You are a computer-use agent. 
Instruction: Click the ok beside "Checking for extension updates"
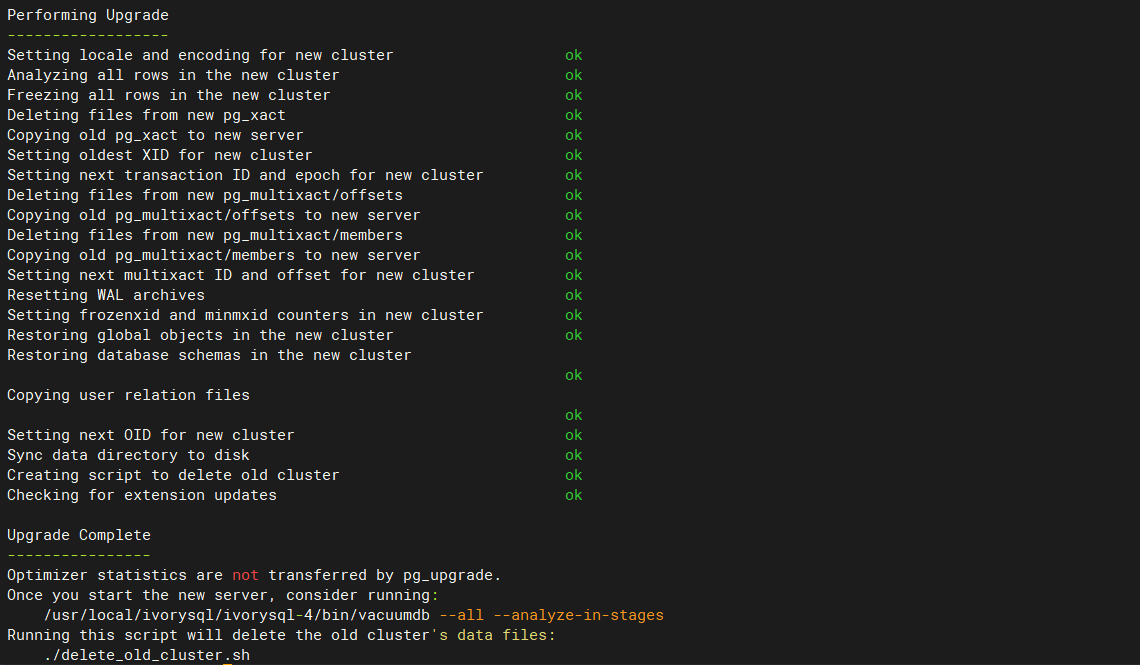[573, 495]
